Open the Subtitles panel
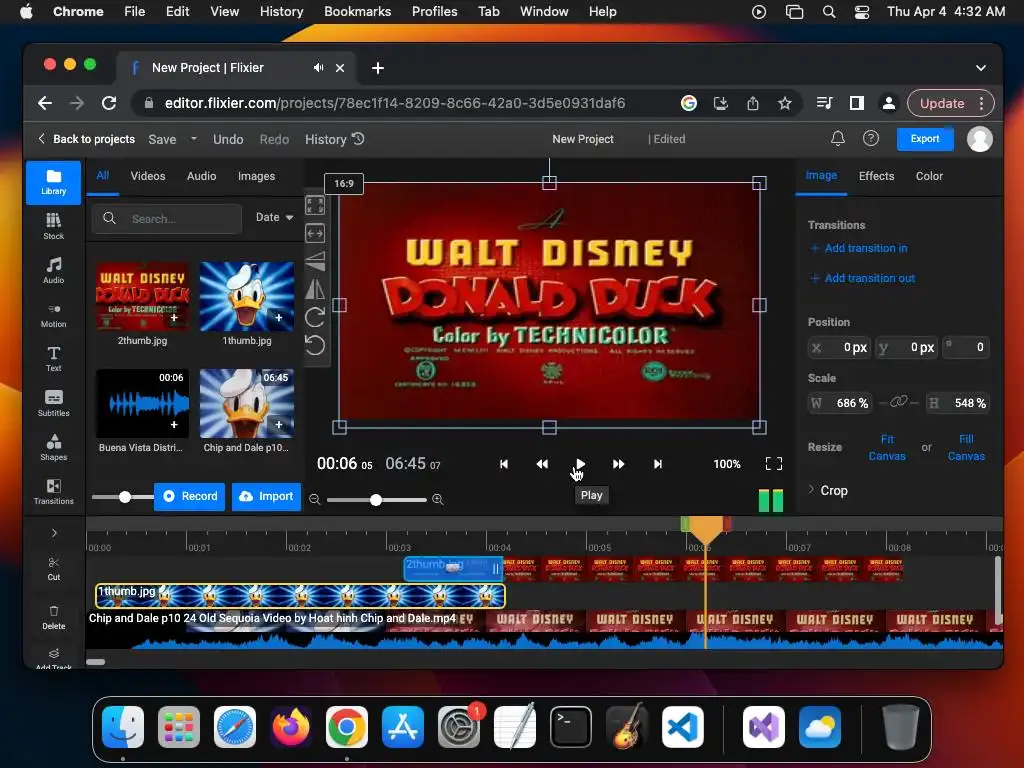 [54, 402]
